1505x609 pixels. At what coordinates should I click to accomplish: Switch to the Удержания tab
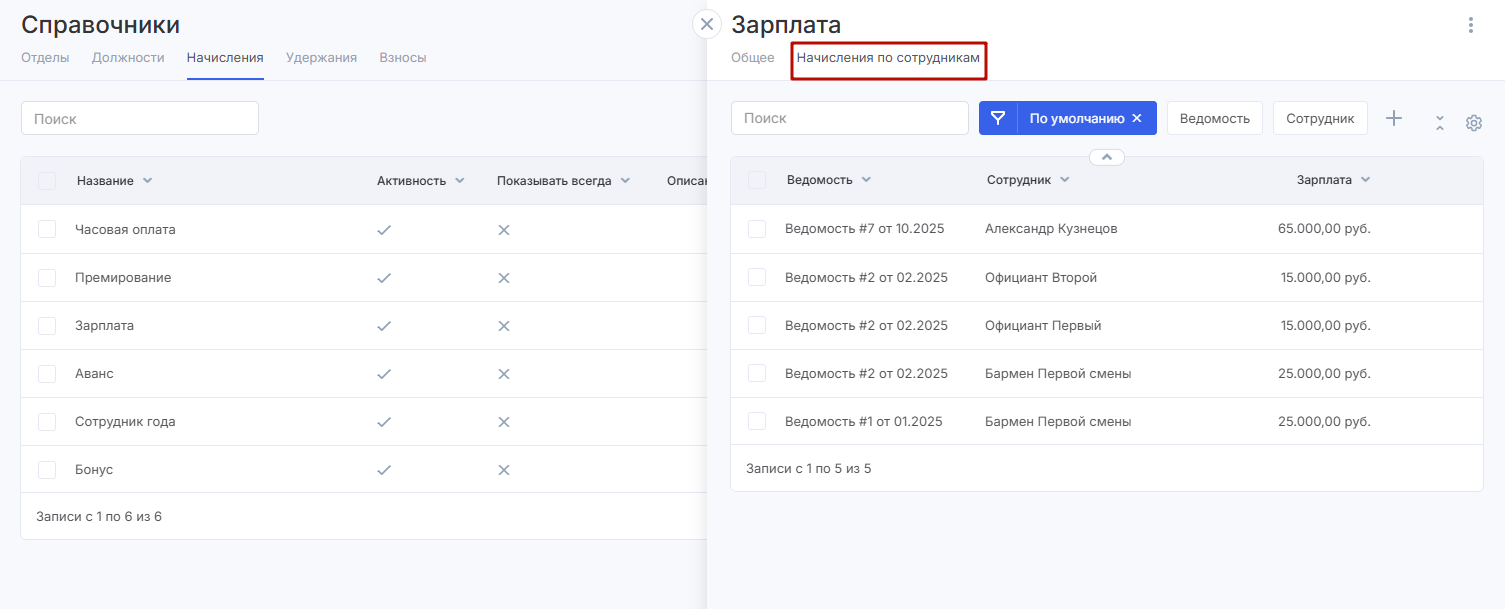coord(321,58)
